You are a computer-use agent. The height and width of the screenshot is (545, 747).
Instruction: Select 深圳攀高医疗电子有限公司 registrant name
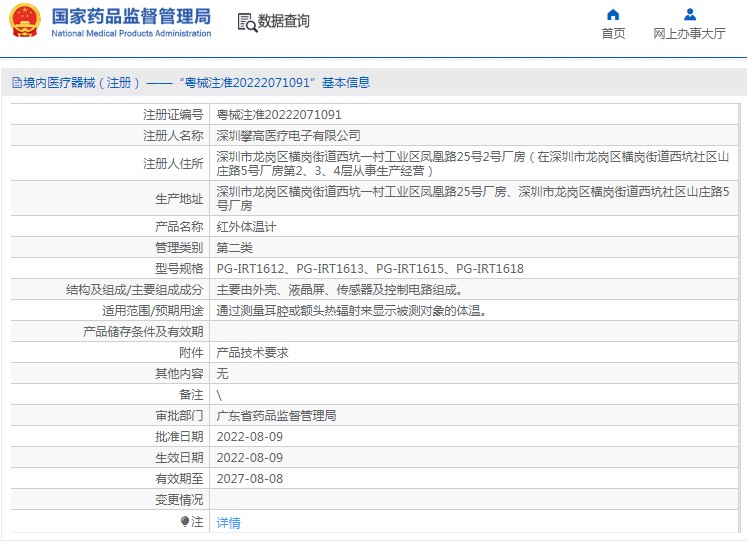(x=288, y=136)
